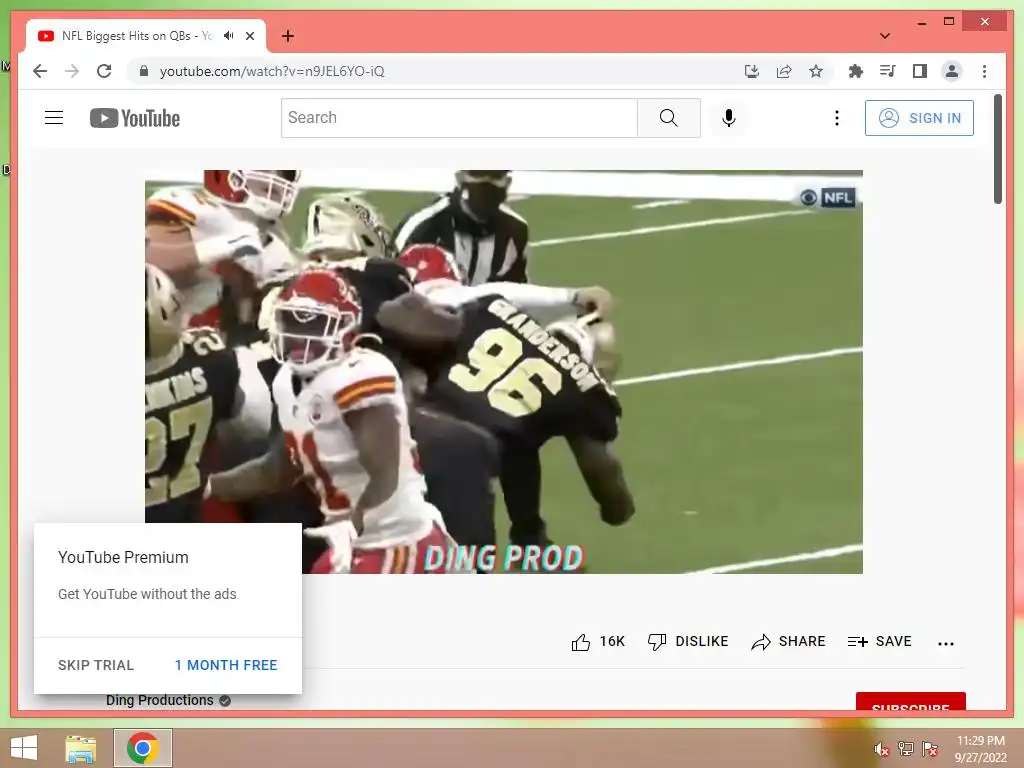Like the video with thumbs up

598,642
